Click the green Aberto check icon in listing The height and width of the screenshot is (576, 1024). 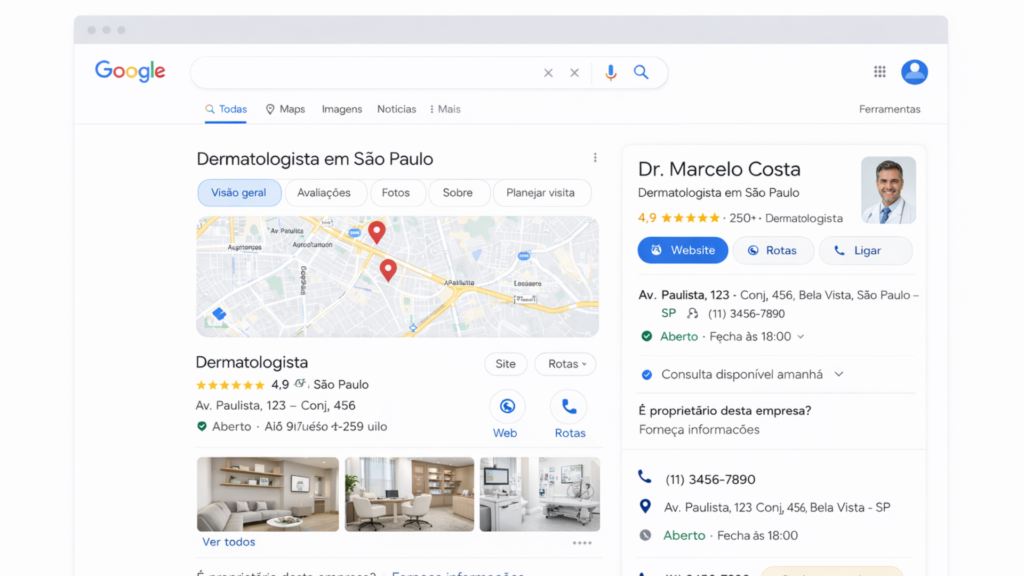point(202,426)
